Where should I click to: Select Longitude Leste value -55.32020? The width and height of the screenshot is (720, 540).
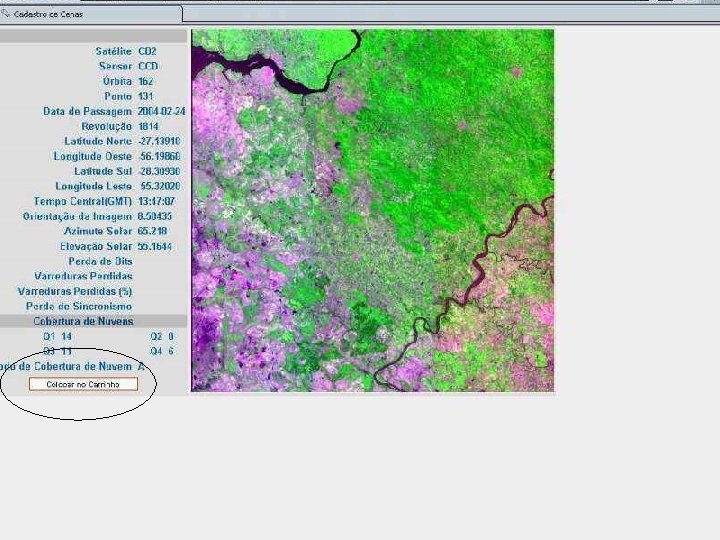point(160,186)
